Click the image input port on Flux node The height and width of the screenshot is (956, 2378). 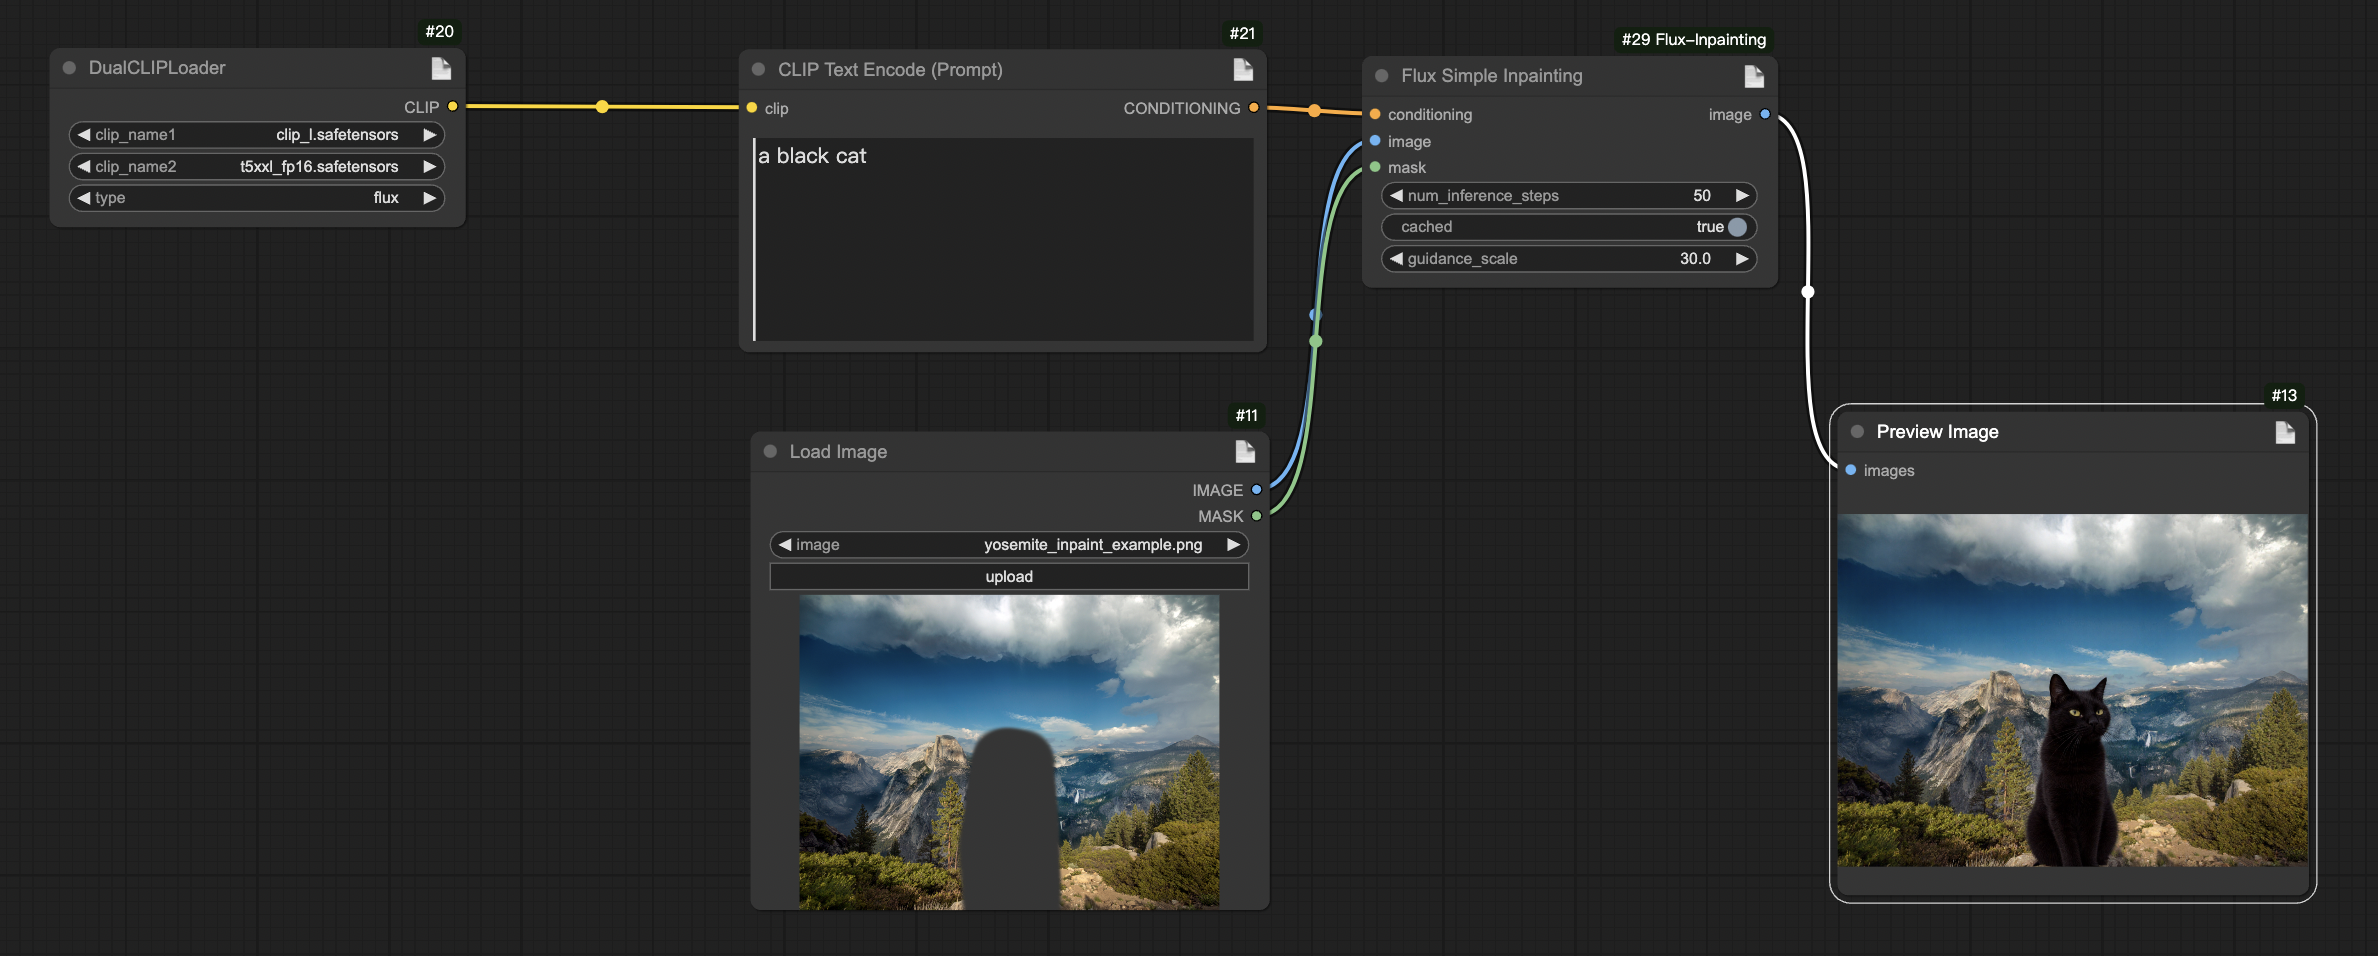1375,141
